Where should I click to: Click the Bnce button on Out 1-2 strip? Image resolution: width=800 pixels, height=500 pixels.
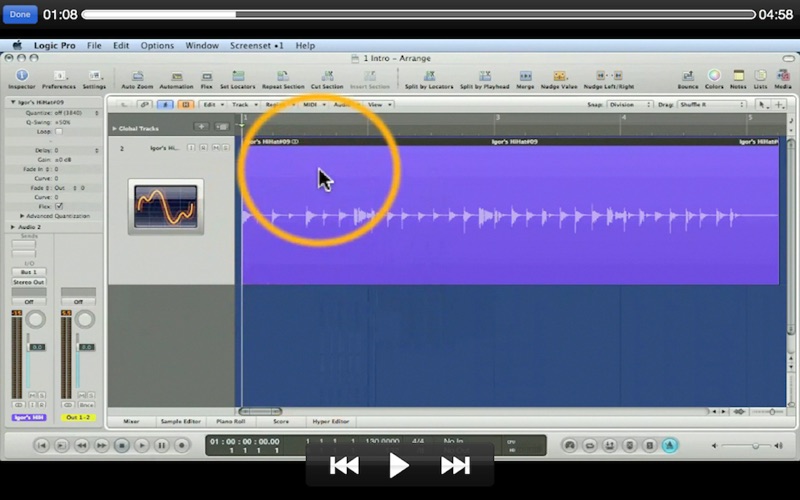tap(86, 405)
